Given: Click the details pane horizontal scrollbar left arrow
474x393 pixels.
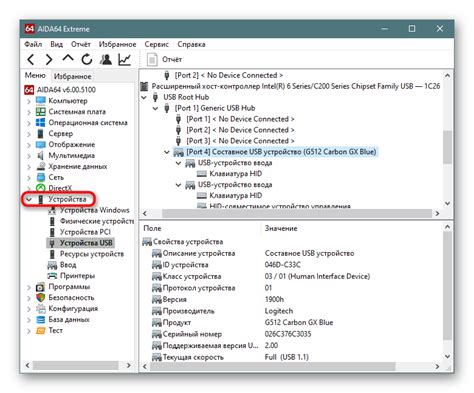Looking at the screenshot, I should point(145,366).
